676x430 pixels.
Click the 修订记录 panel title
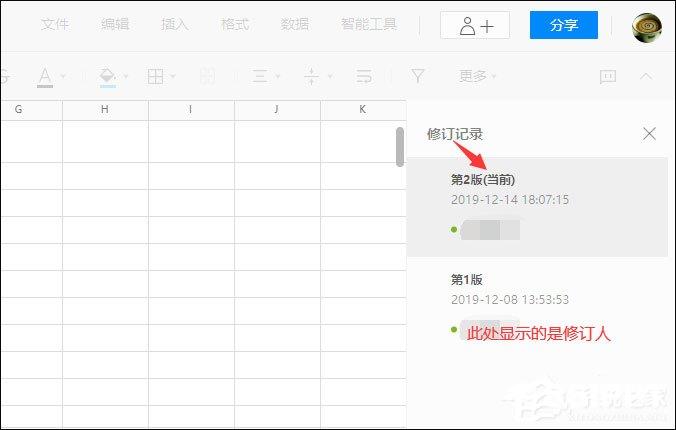[x=455, y=134]
